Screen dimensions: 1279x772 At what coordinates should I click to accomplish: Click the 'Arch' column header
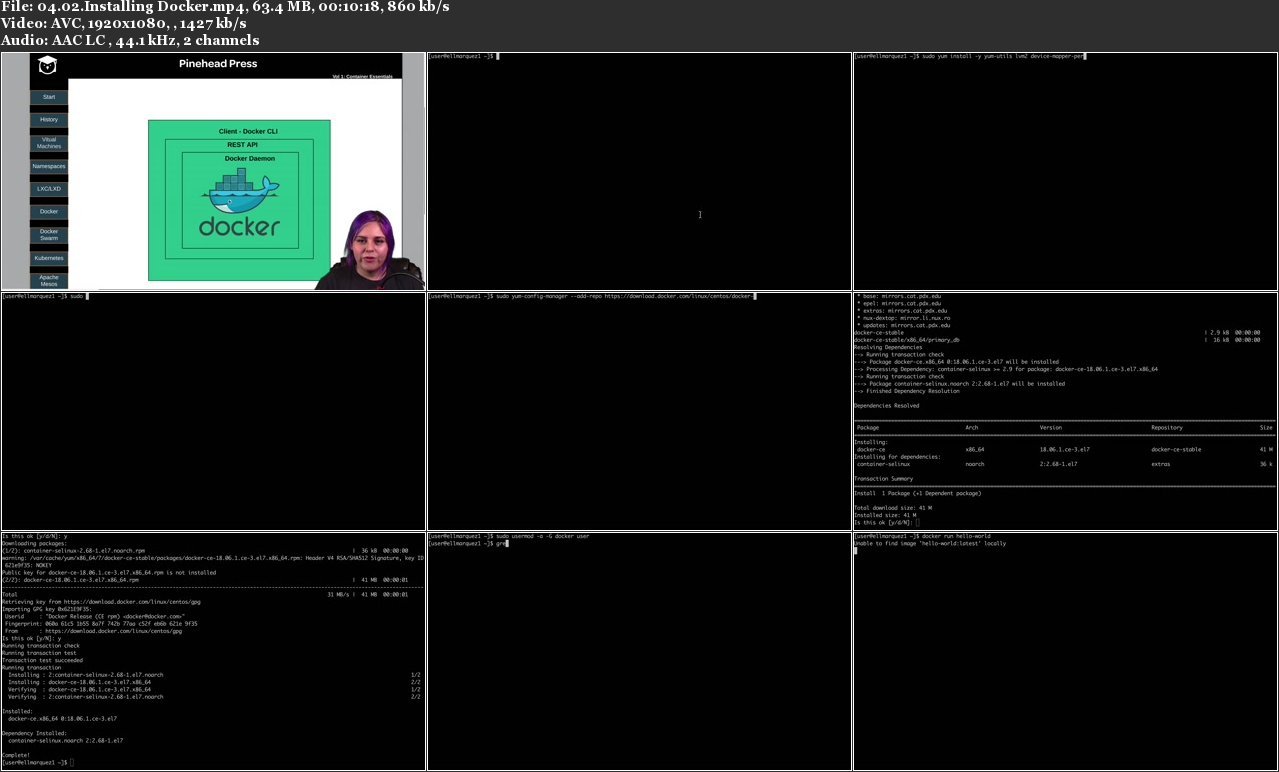point(972,428)
